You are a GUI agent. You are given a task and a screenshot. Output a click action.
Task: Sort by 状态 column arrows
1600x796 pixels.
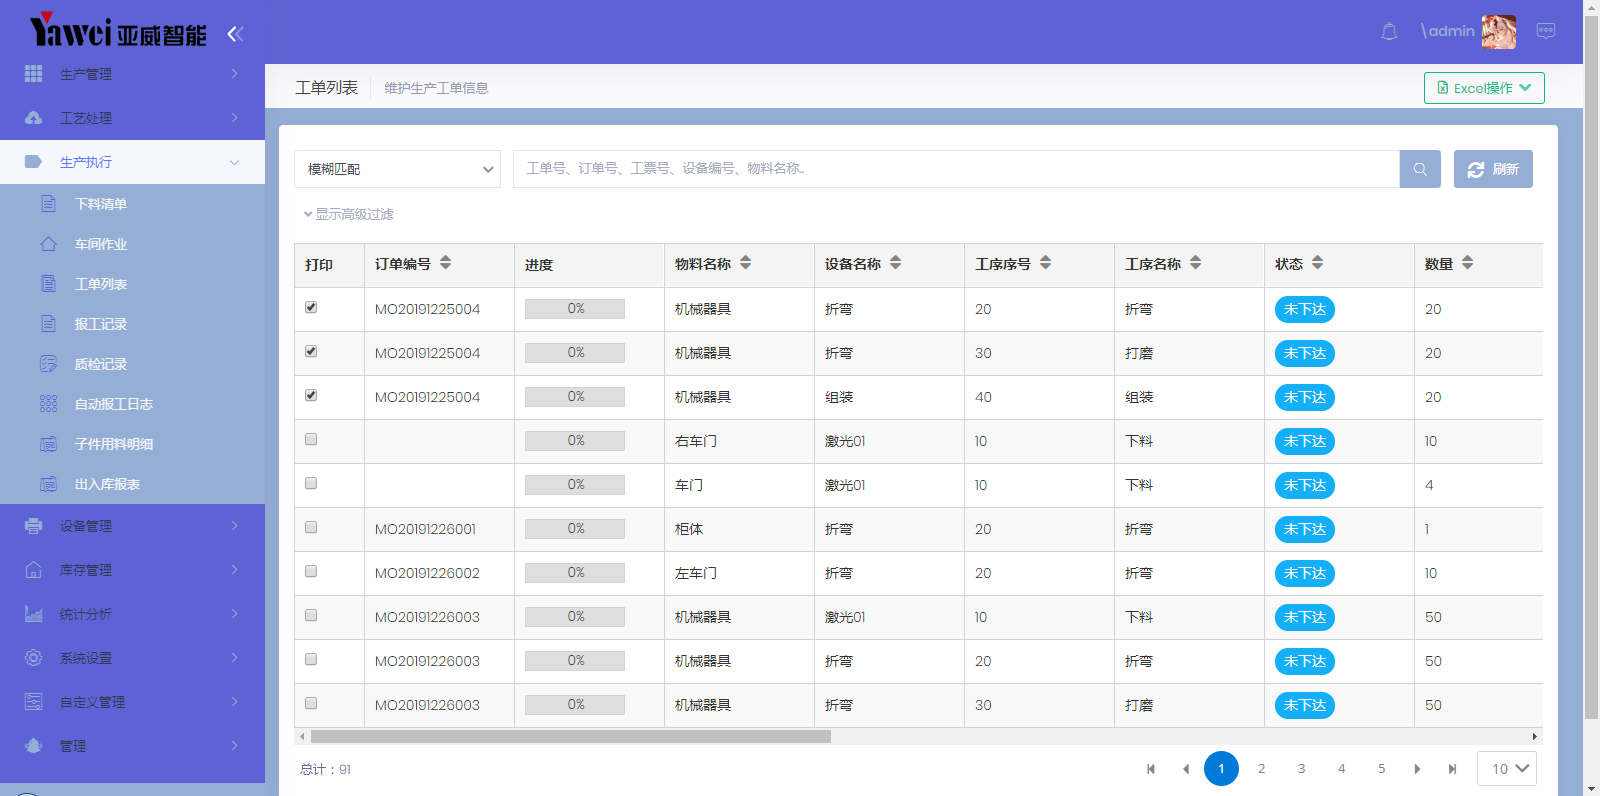click(1318, 263)
